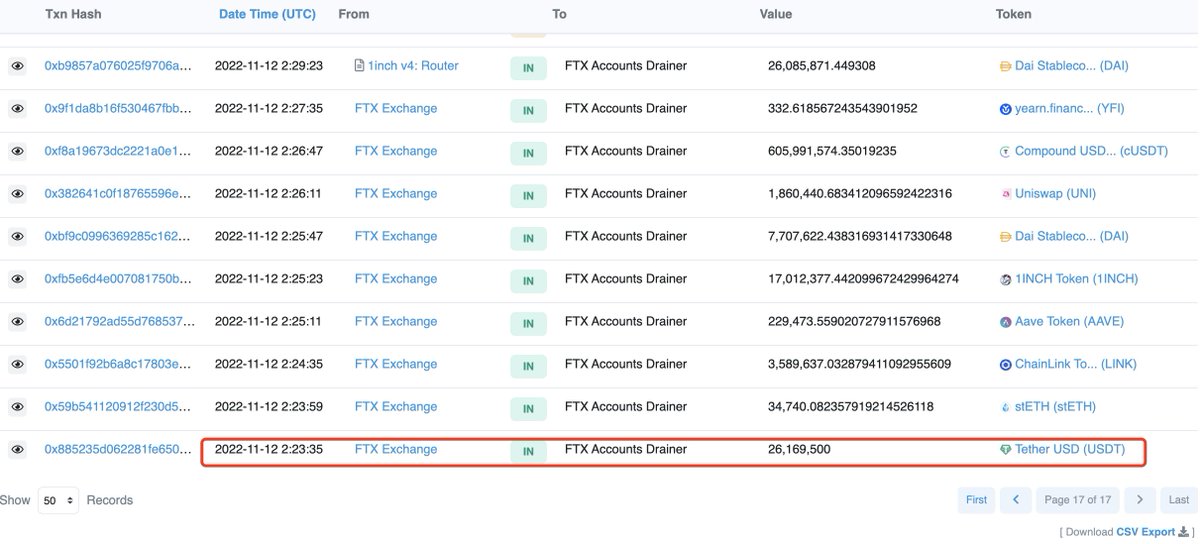Open transaction hash 0x9f1da8b16f530467fbb
Screen dimensions: 1200x544
(117, 108)
